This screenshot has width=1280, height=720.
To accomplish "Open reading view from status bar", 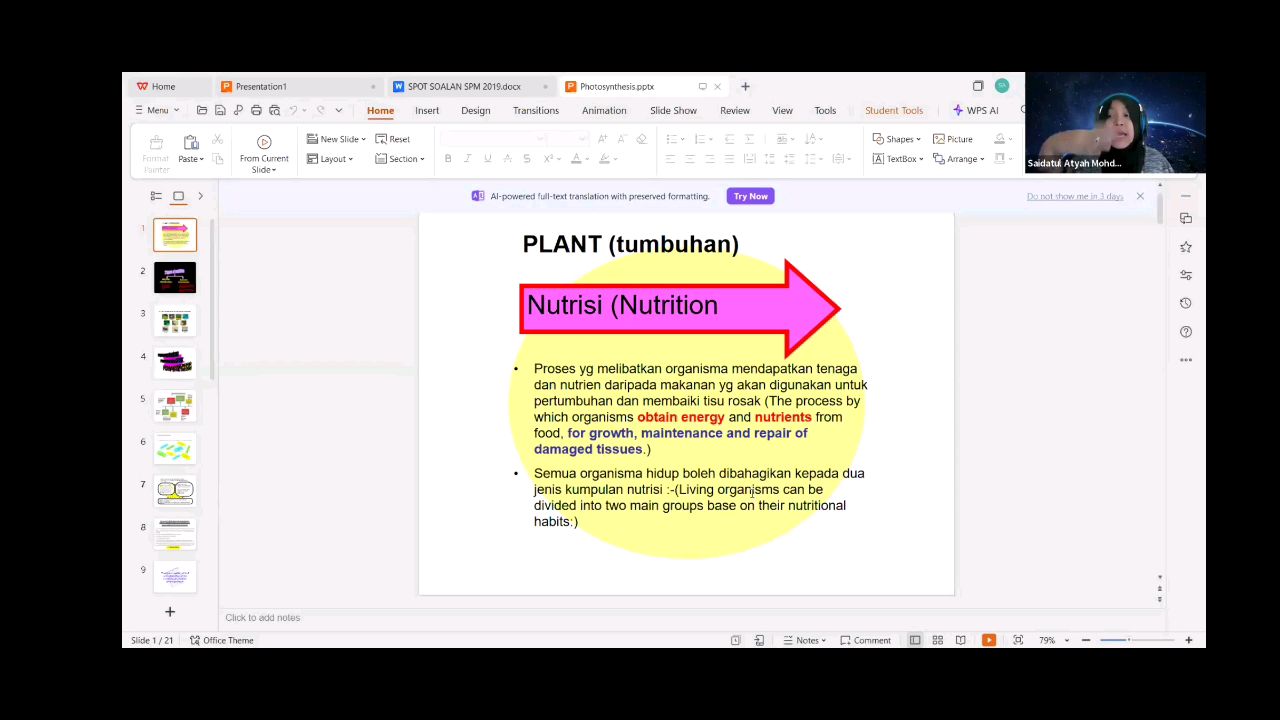I will tap(960, 640).
